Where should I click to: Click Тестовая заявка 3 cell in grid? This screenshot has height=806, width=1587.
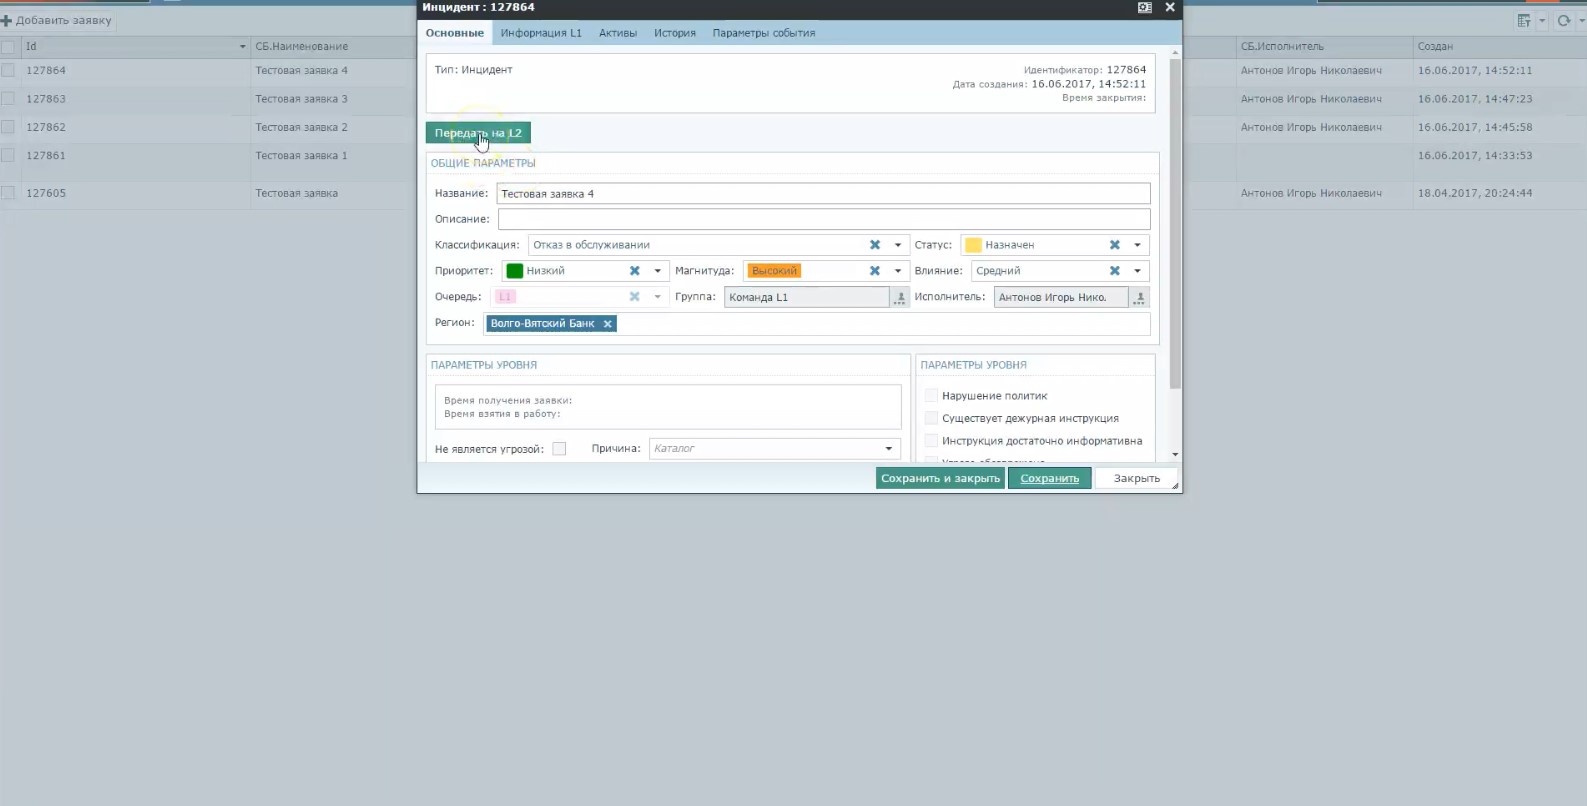coord(302,99)
